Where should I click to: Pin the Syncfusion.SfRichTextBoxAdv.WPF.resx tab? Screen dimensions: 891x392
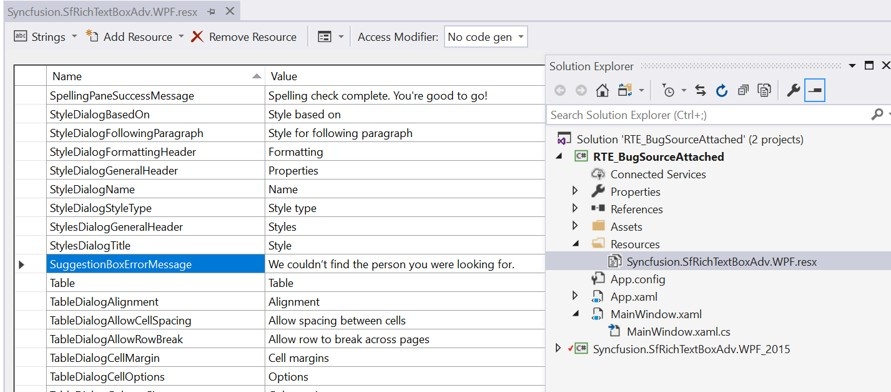click(x=211, y=11)
